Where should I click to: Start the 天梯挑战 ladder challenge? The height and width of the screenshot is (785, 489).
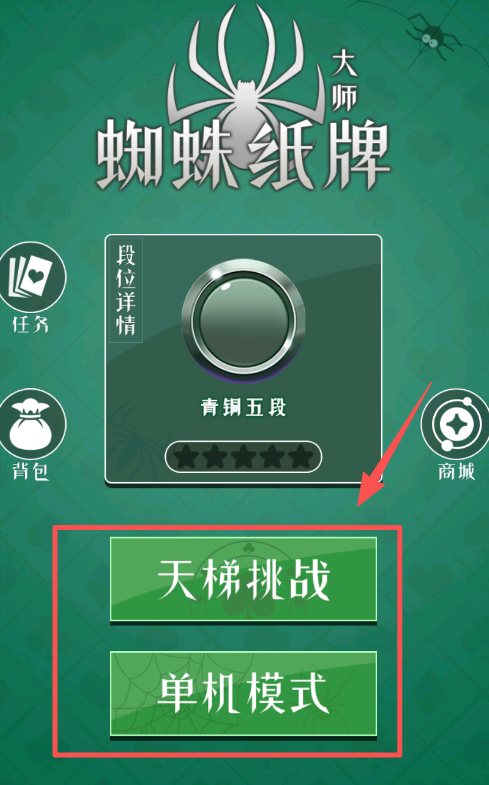[243, 580]
